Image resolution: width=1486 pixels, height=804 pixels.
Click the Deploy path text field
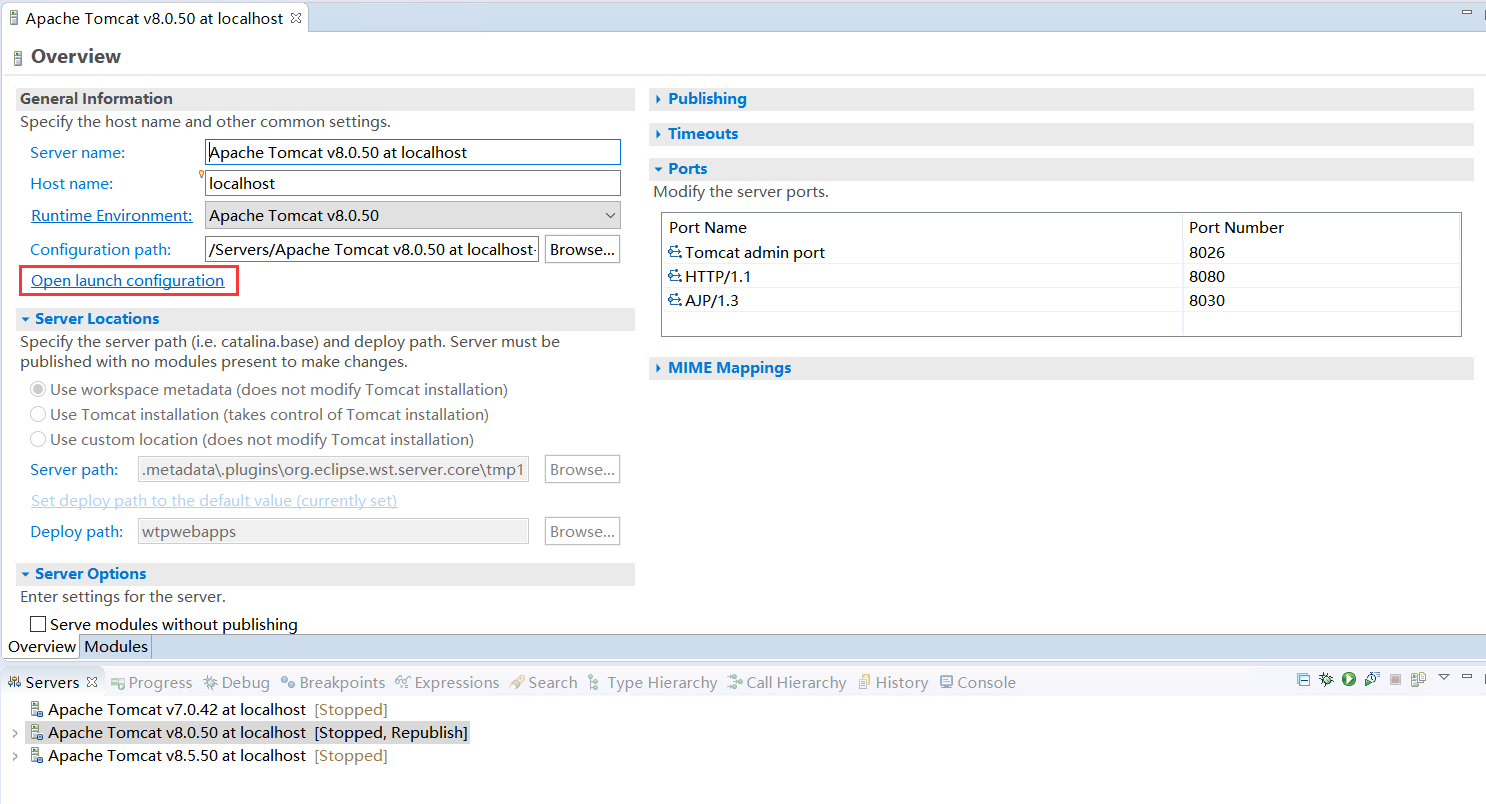point(333,531)
